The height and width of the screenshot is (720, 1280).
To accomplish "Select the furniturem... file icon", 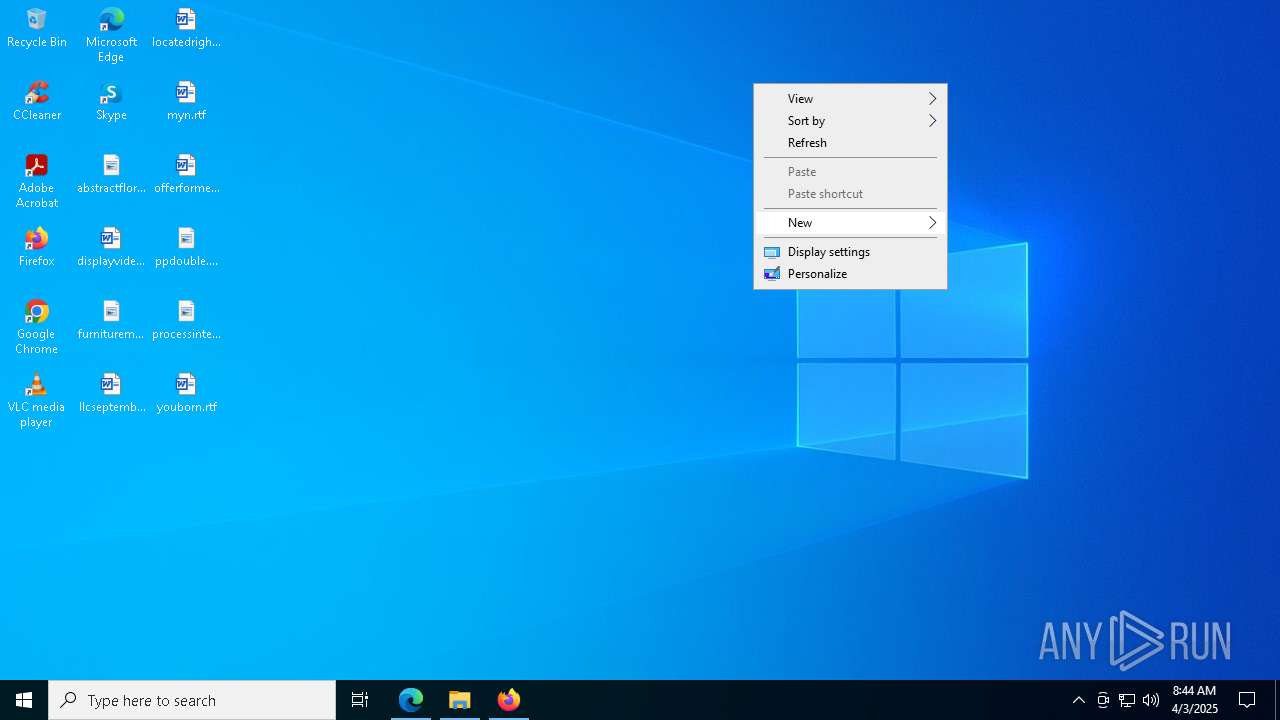I will click(111, 320).
